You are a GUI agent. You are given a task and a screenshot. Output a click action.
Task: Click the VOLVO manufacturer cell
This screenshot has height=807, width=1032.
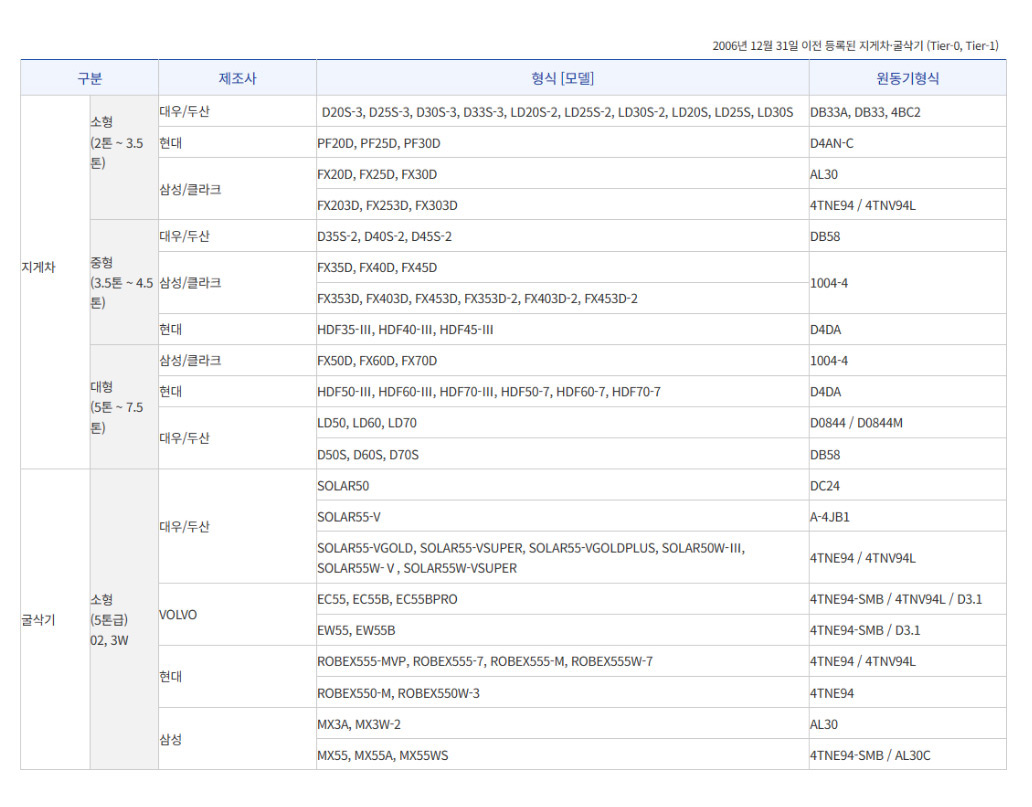pos(237,614)
